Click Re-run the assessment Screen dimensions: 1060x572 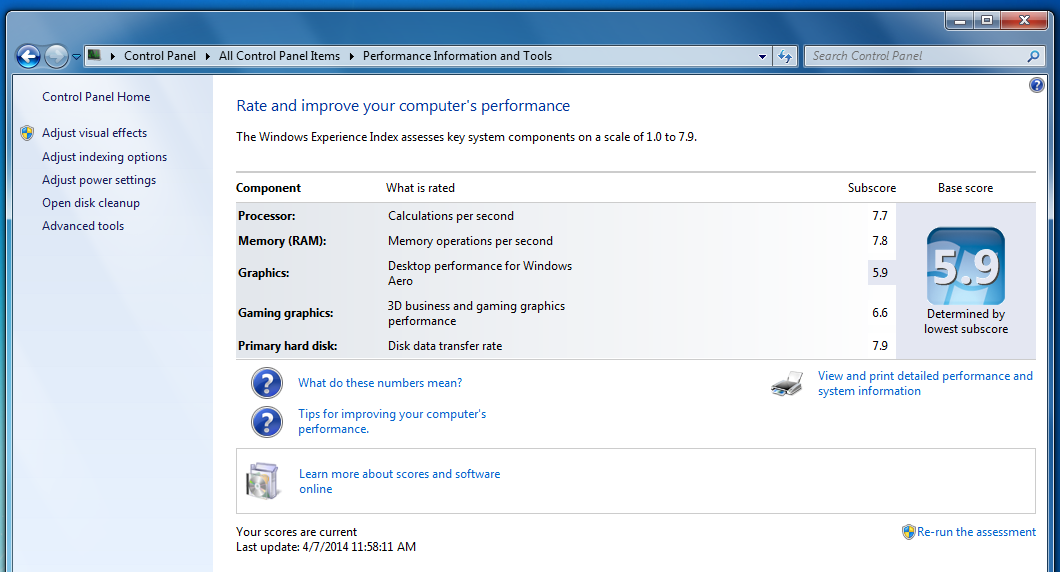click(x=976, y=532)
